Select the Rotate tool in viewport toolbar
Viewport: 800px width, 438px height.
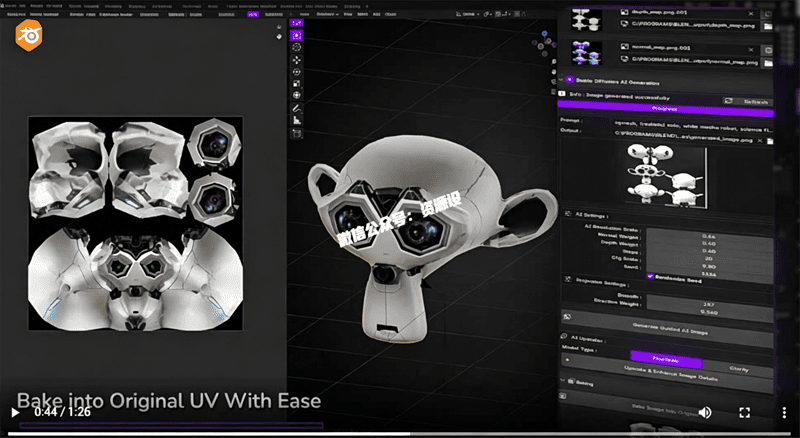pos(296,71)
